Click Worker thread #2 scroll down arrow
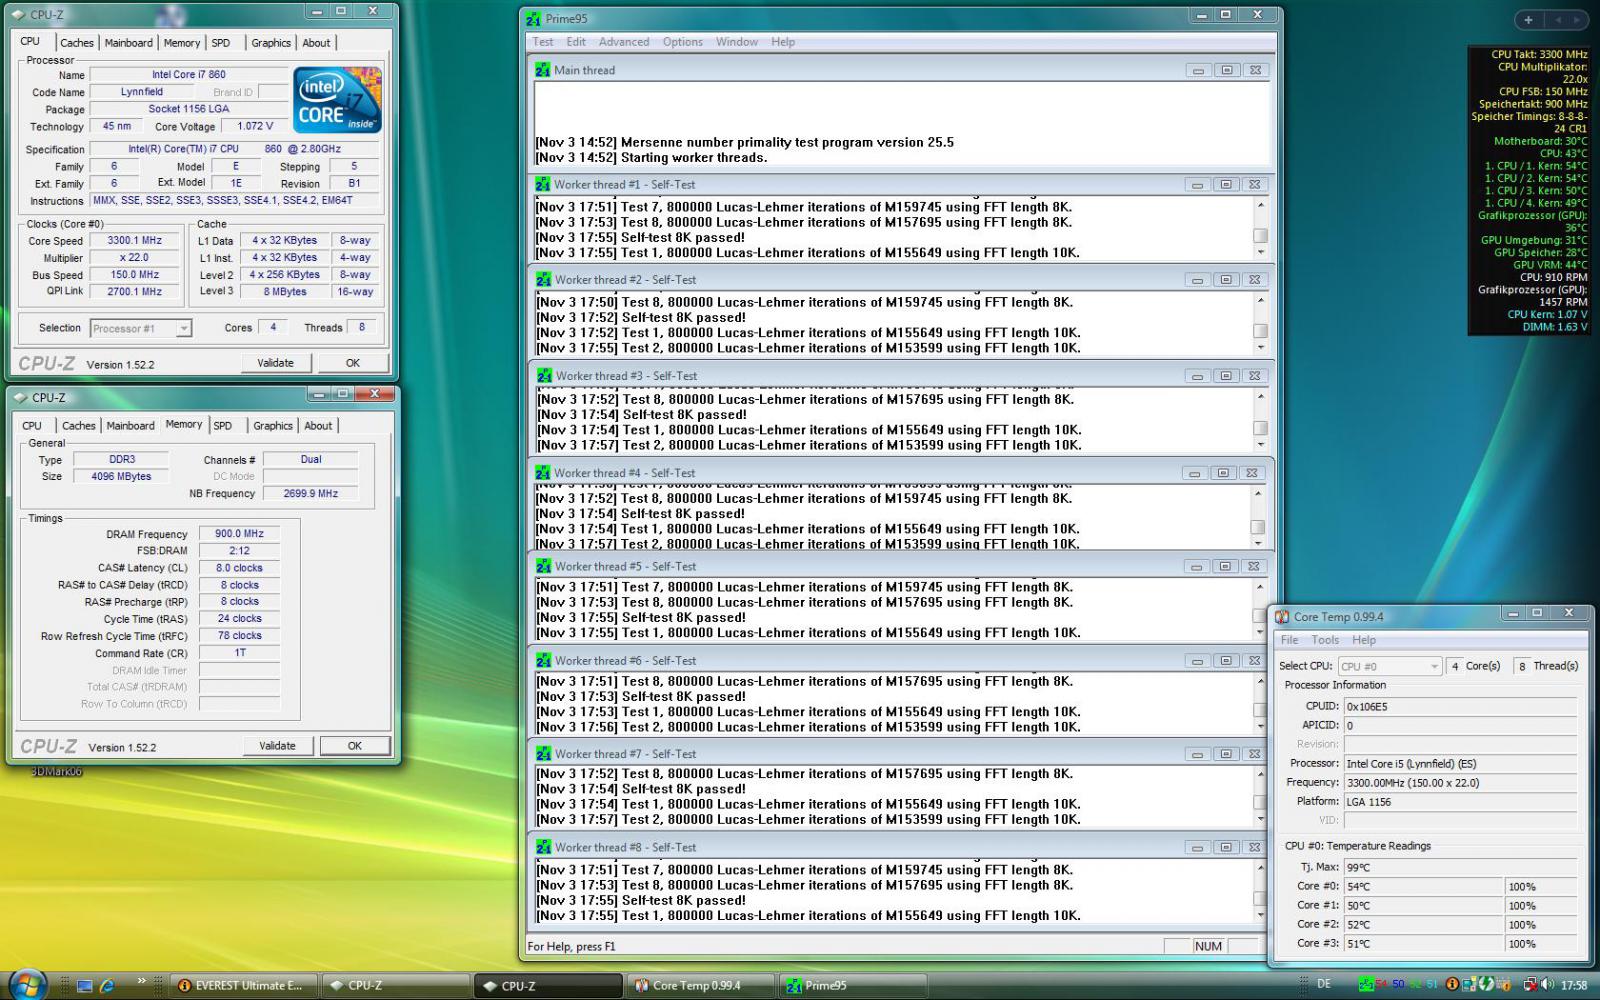 point(1260,347)
